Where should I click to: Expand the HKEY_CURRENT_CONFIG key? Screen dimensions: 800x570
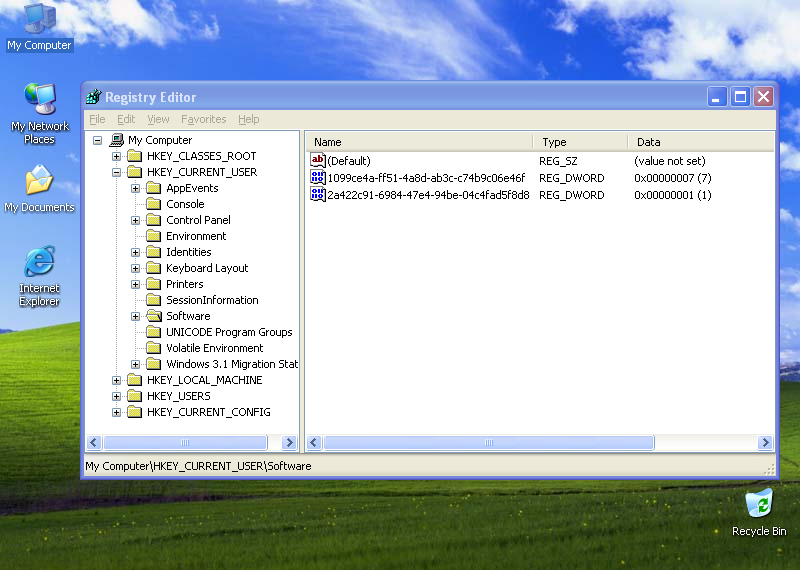point(116,412)
